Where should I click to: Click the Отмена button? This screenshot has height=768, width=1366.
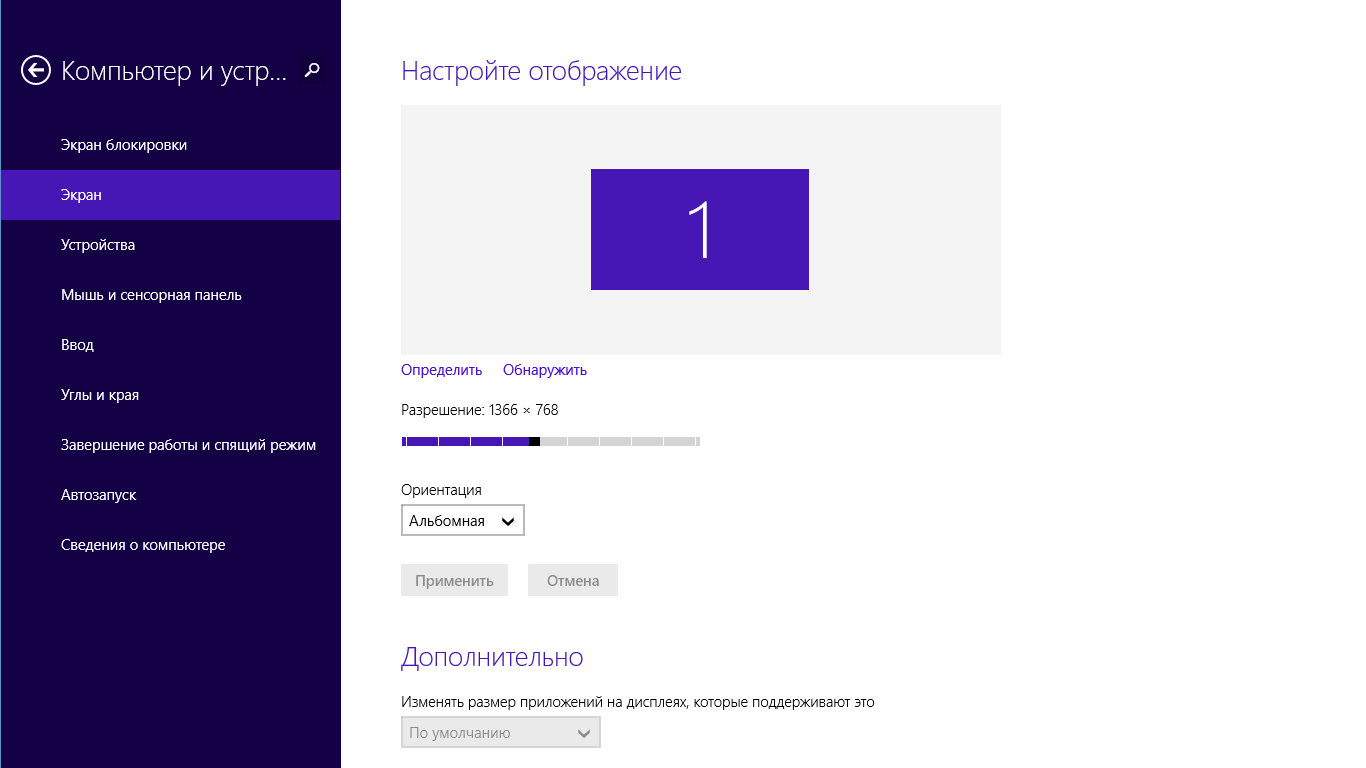573,580
